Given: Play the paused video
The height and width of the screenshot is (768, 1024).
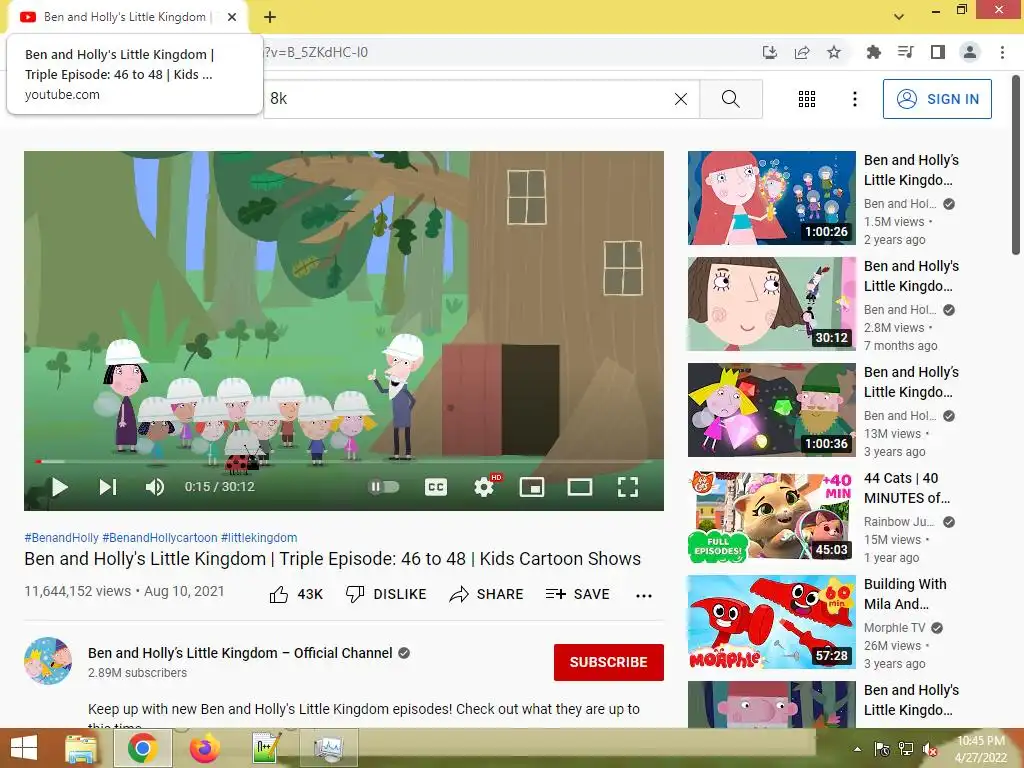Looking at the screenshot, I should point(59,487).
